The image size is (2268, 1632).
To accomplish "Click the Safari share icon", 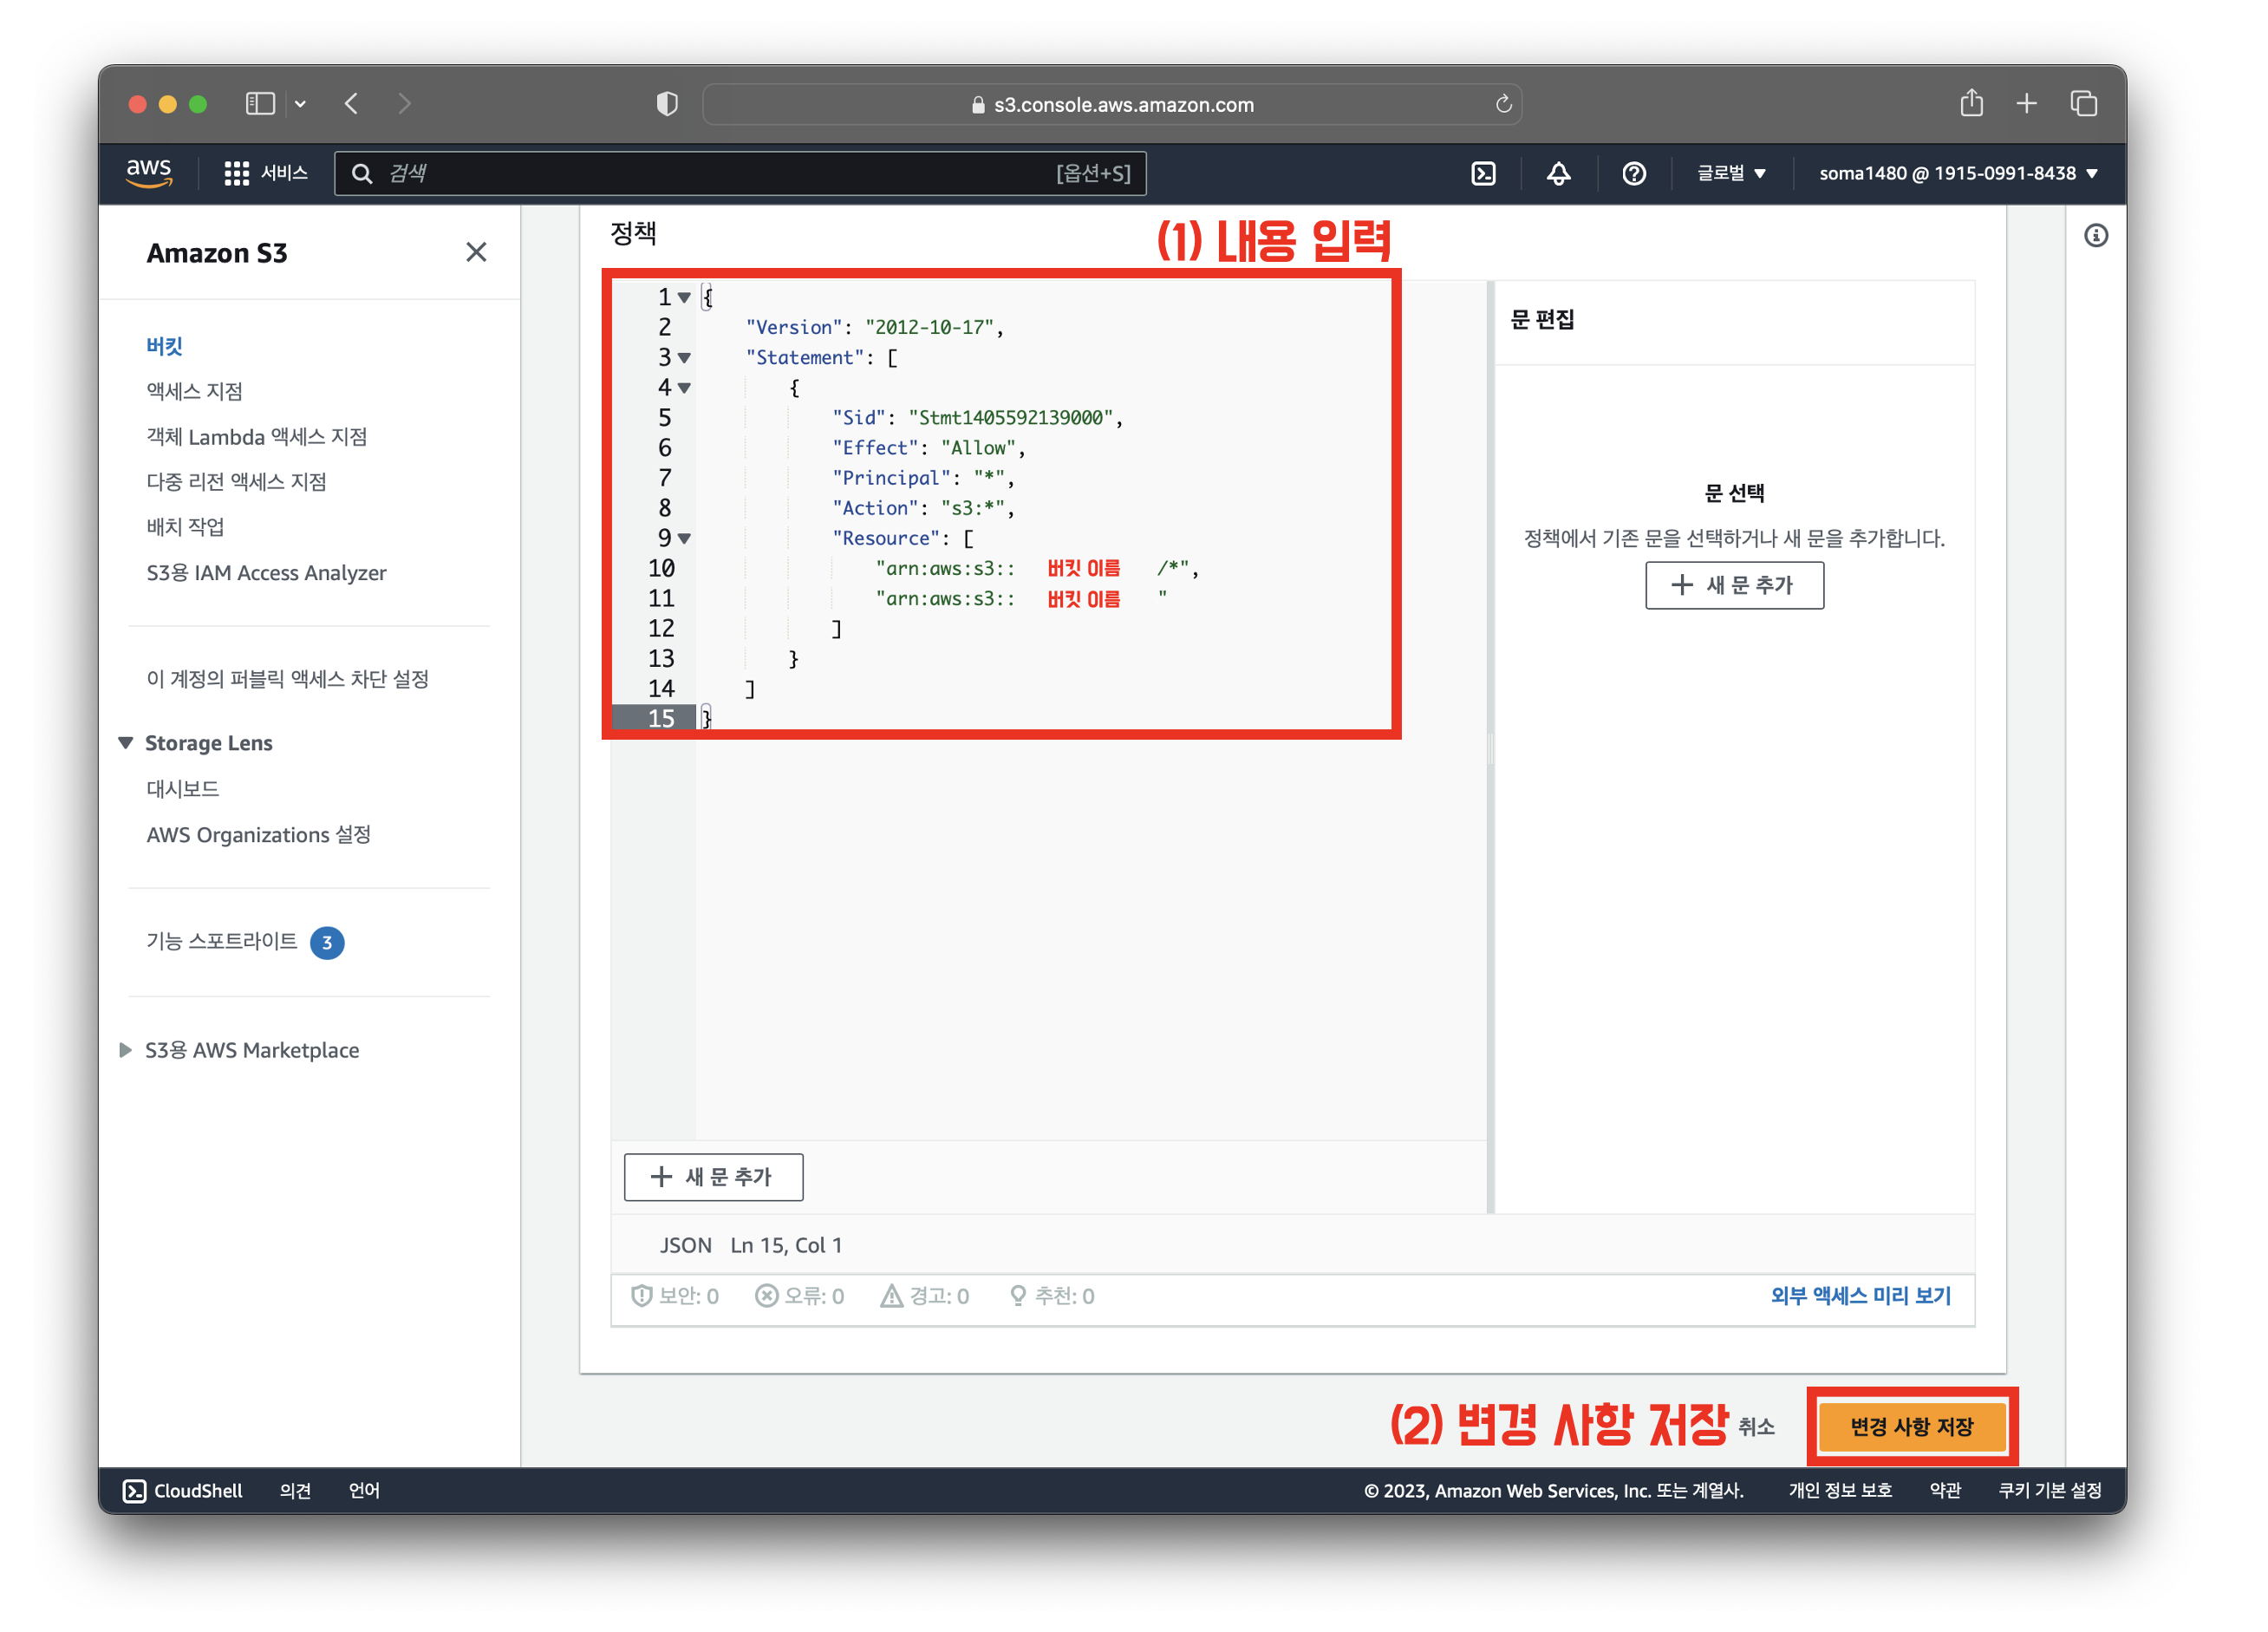I will click(1971, 104).
